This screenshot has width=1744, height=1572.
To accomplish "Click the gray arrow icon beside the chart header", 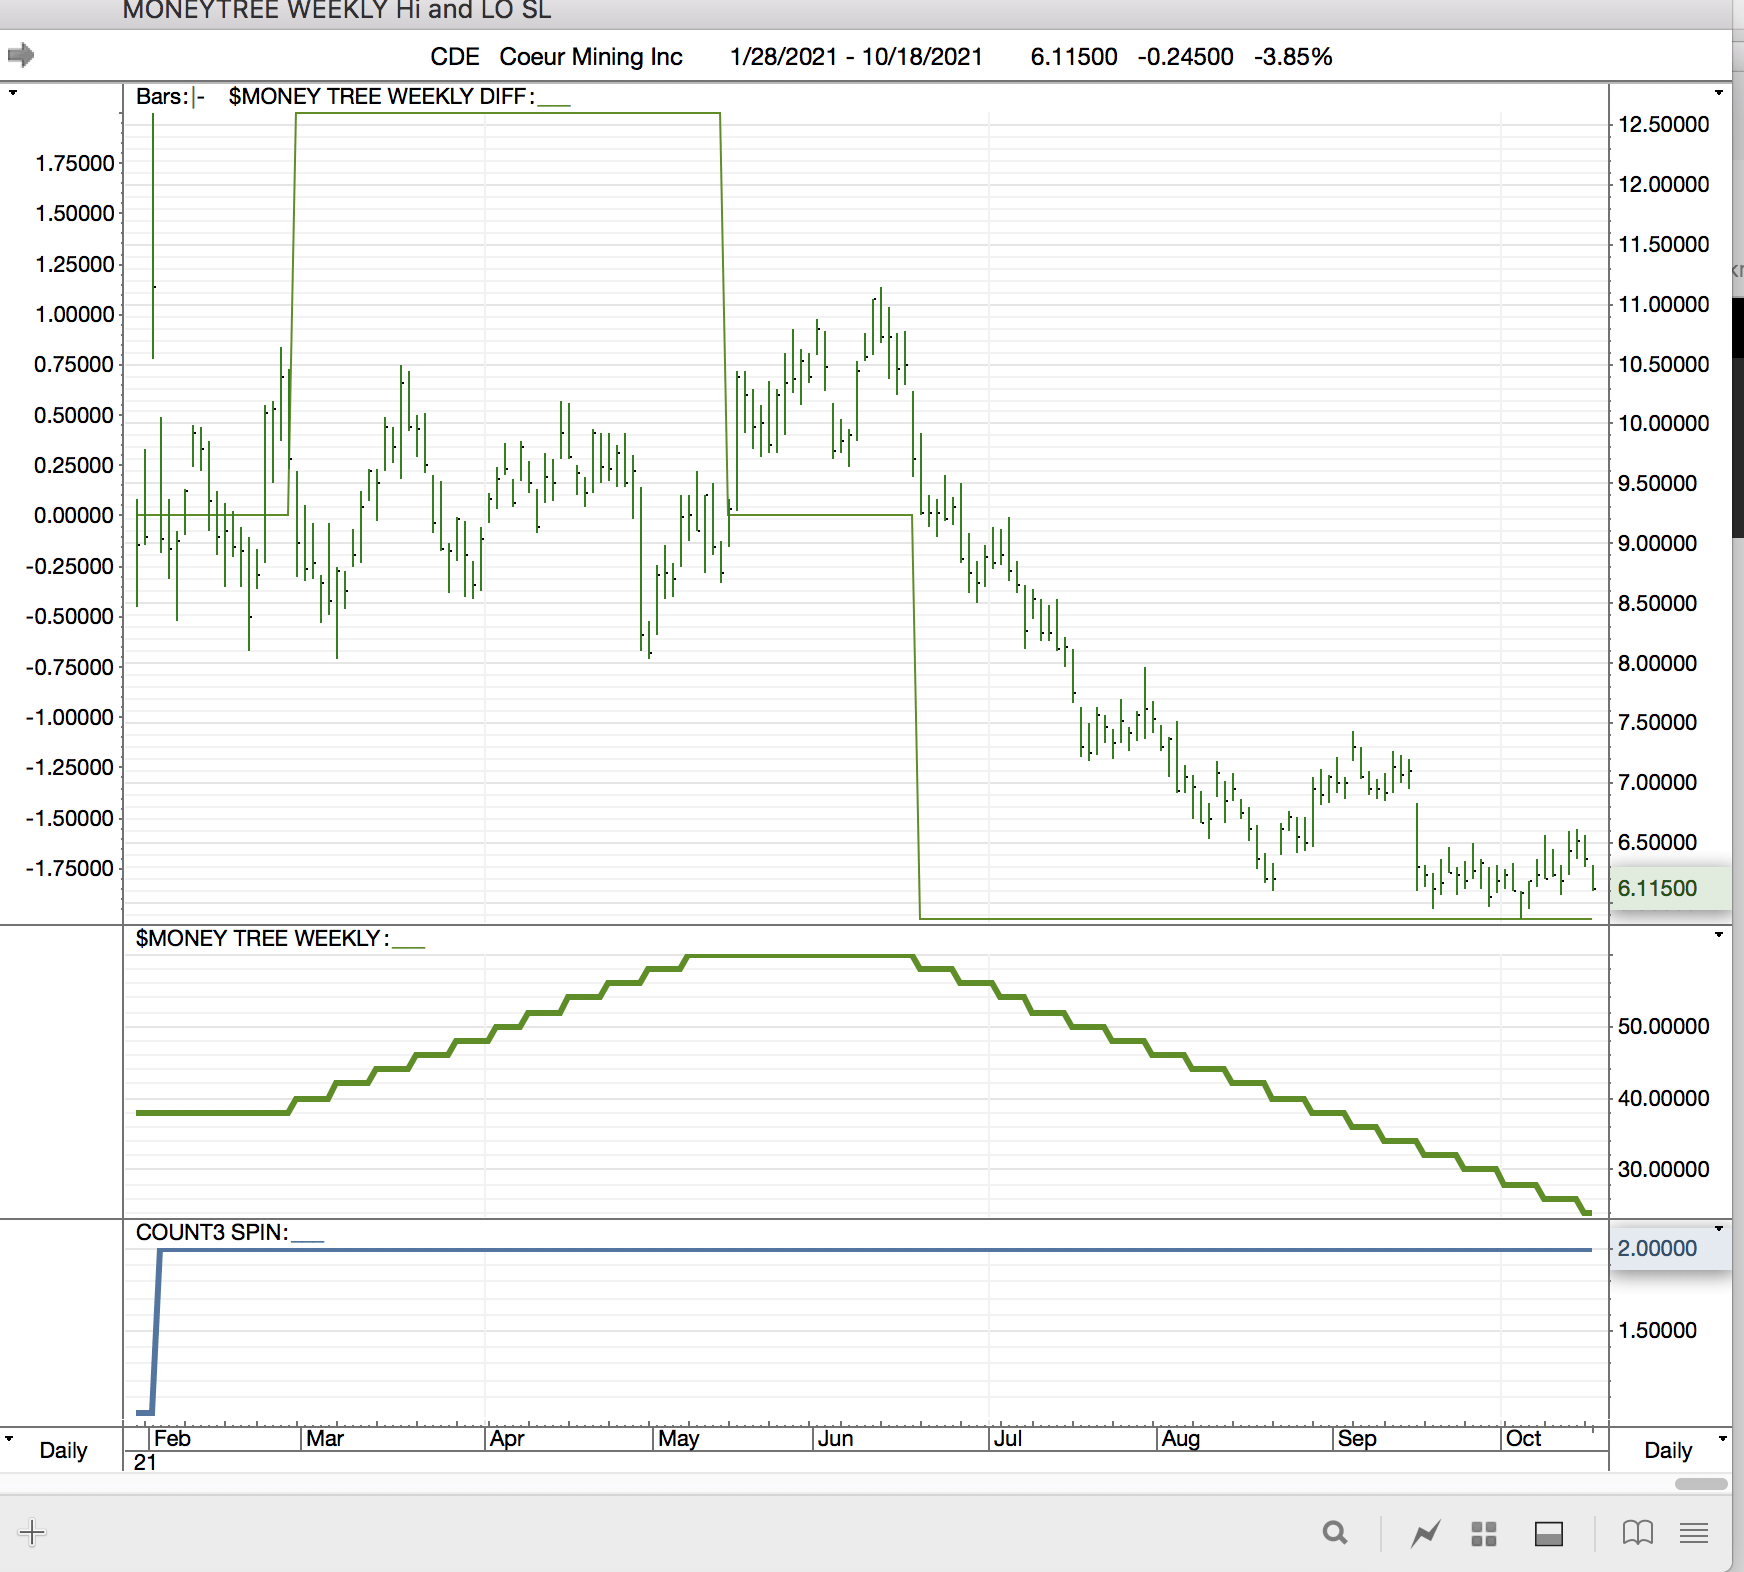I will 21,55.
